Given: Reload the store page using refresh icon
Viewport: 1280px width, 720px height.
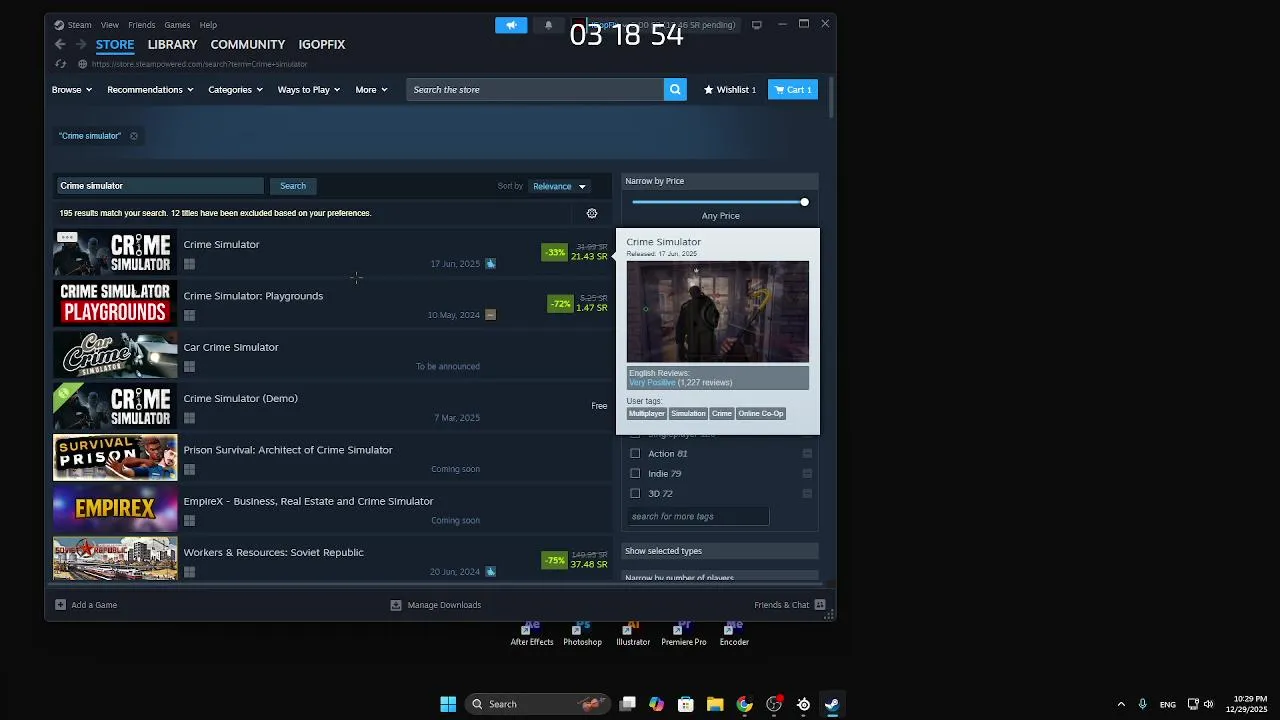Looking at the screenshot, I should tap(61, 64).
